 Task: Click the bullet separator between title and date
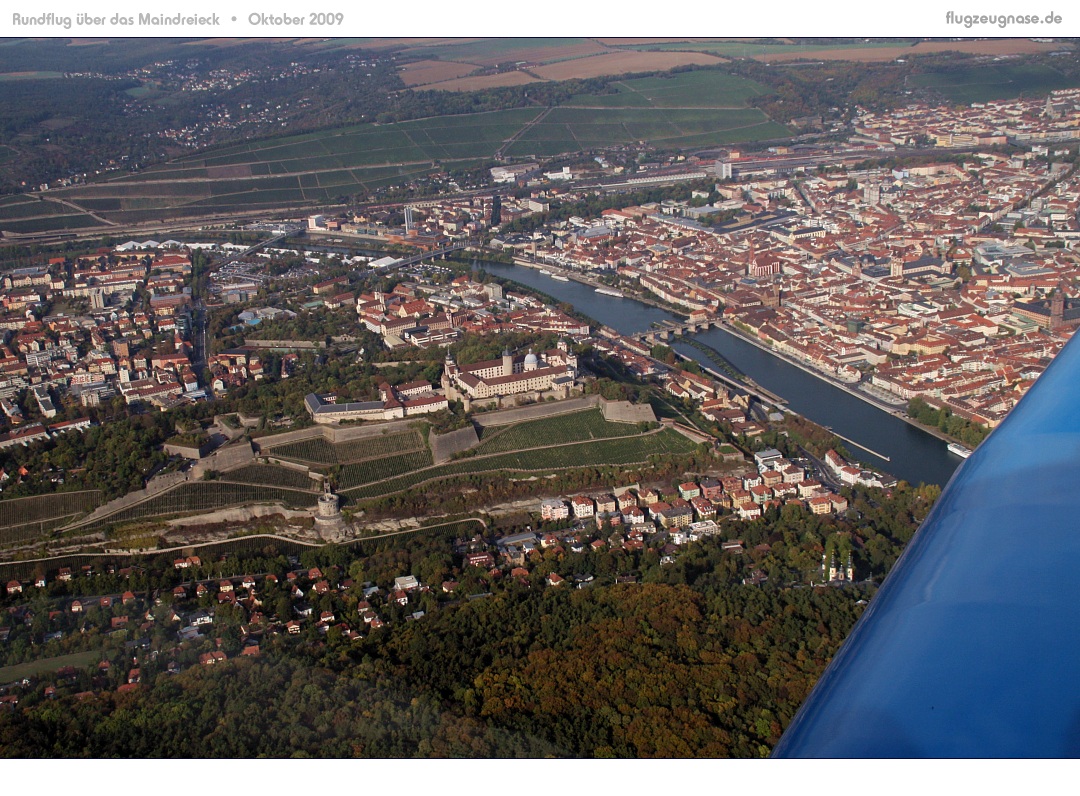pos(234,19)
